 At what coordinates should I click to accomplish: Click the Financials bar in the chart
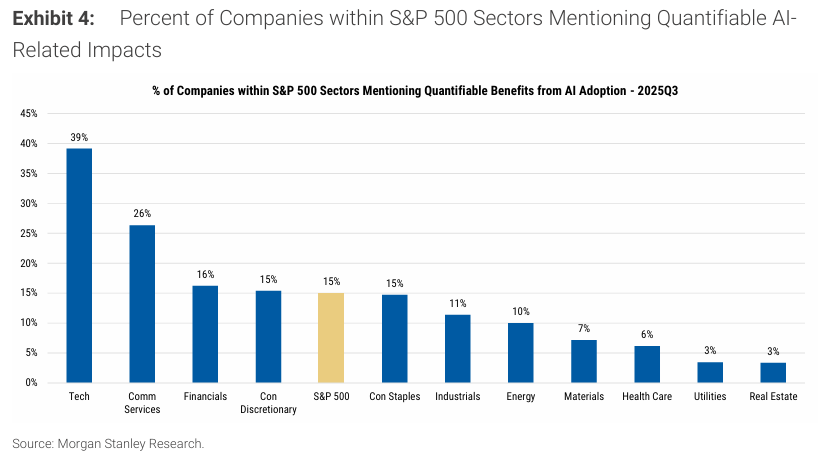[x=205, y=334]
